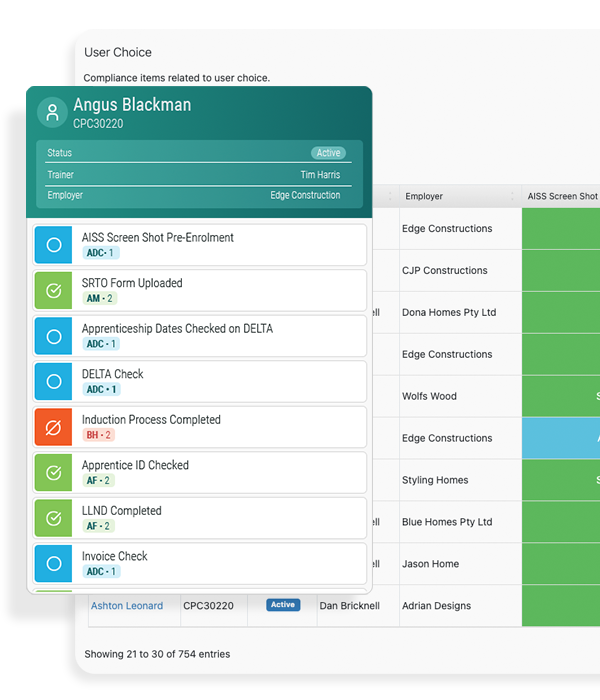Click the user avatar icon beside Angus Blackman
600x700 pixels.
[x=52, y=112]
